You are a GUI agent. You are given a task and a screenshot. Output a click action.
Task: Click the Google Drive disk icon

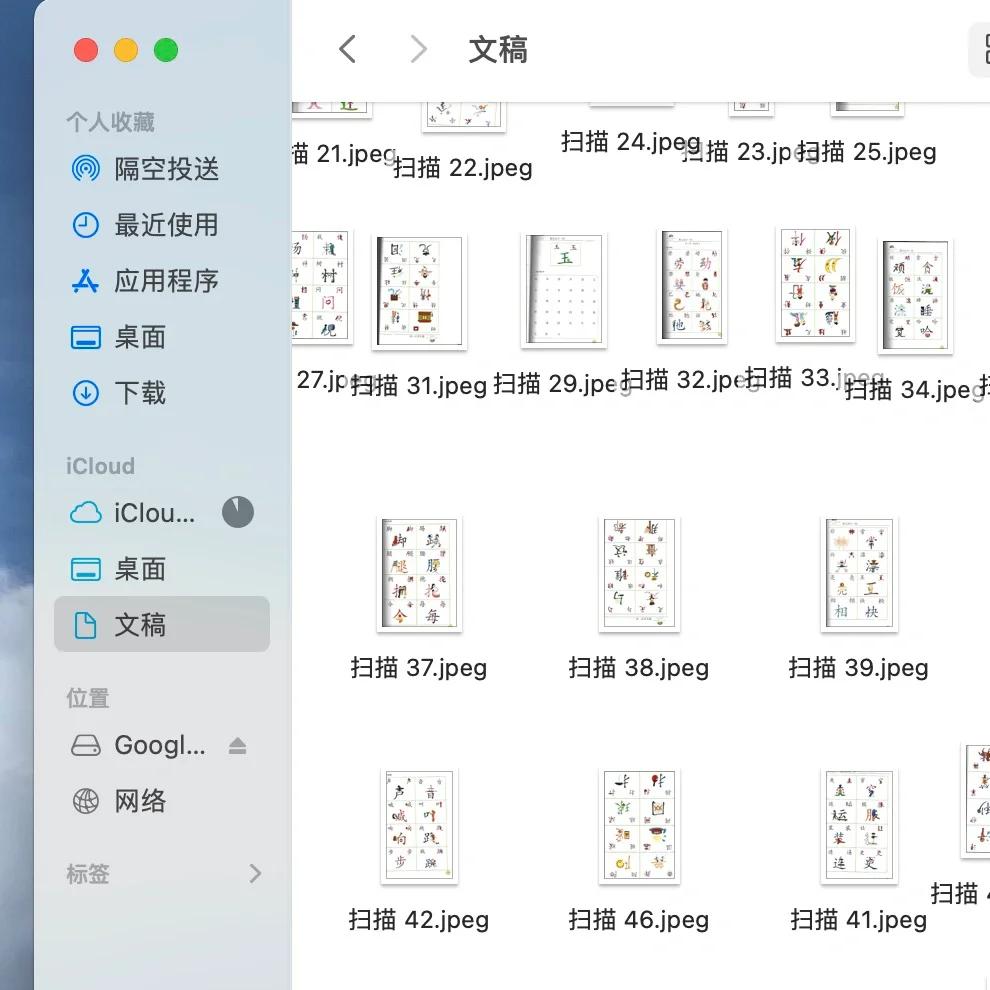(86, 746)
